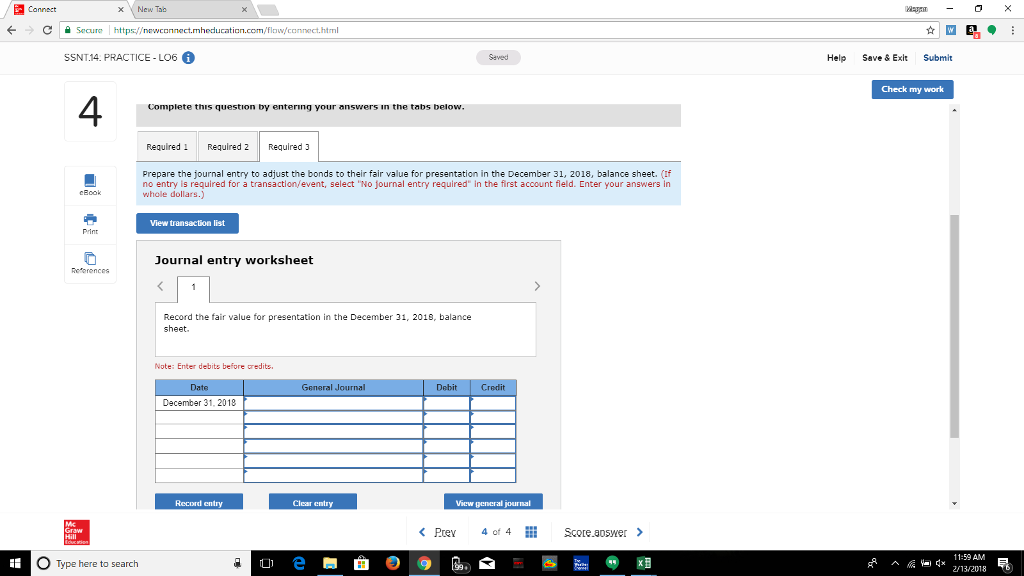Click the Save & Exit link
Viewport: 1024px width, 576px height.
pyautogui.click(x=884, y=58)
